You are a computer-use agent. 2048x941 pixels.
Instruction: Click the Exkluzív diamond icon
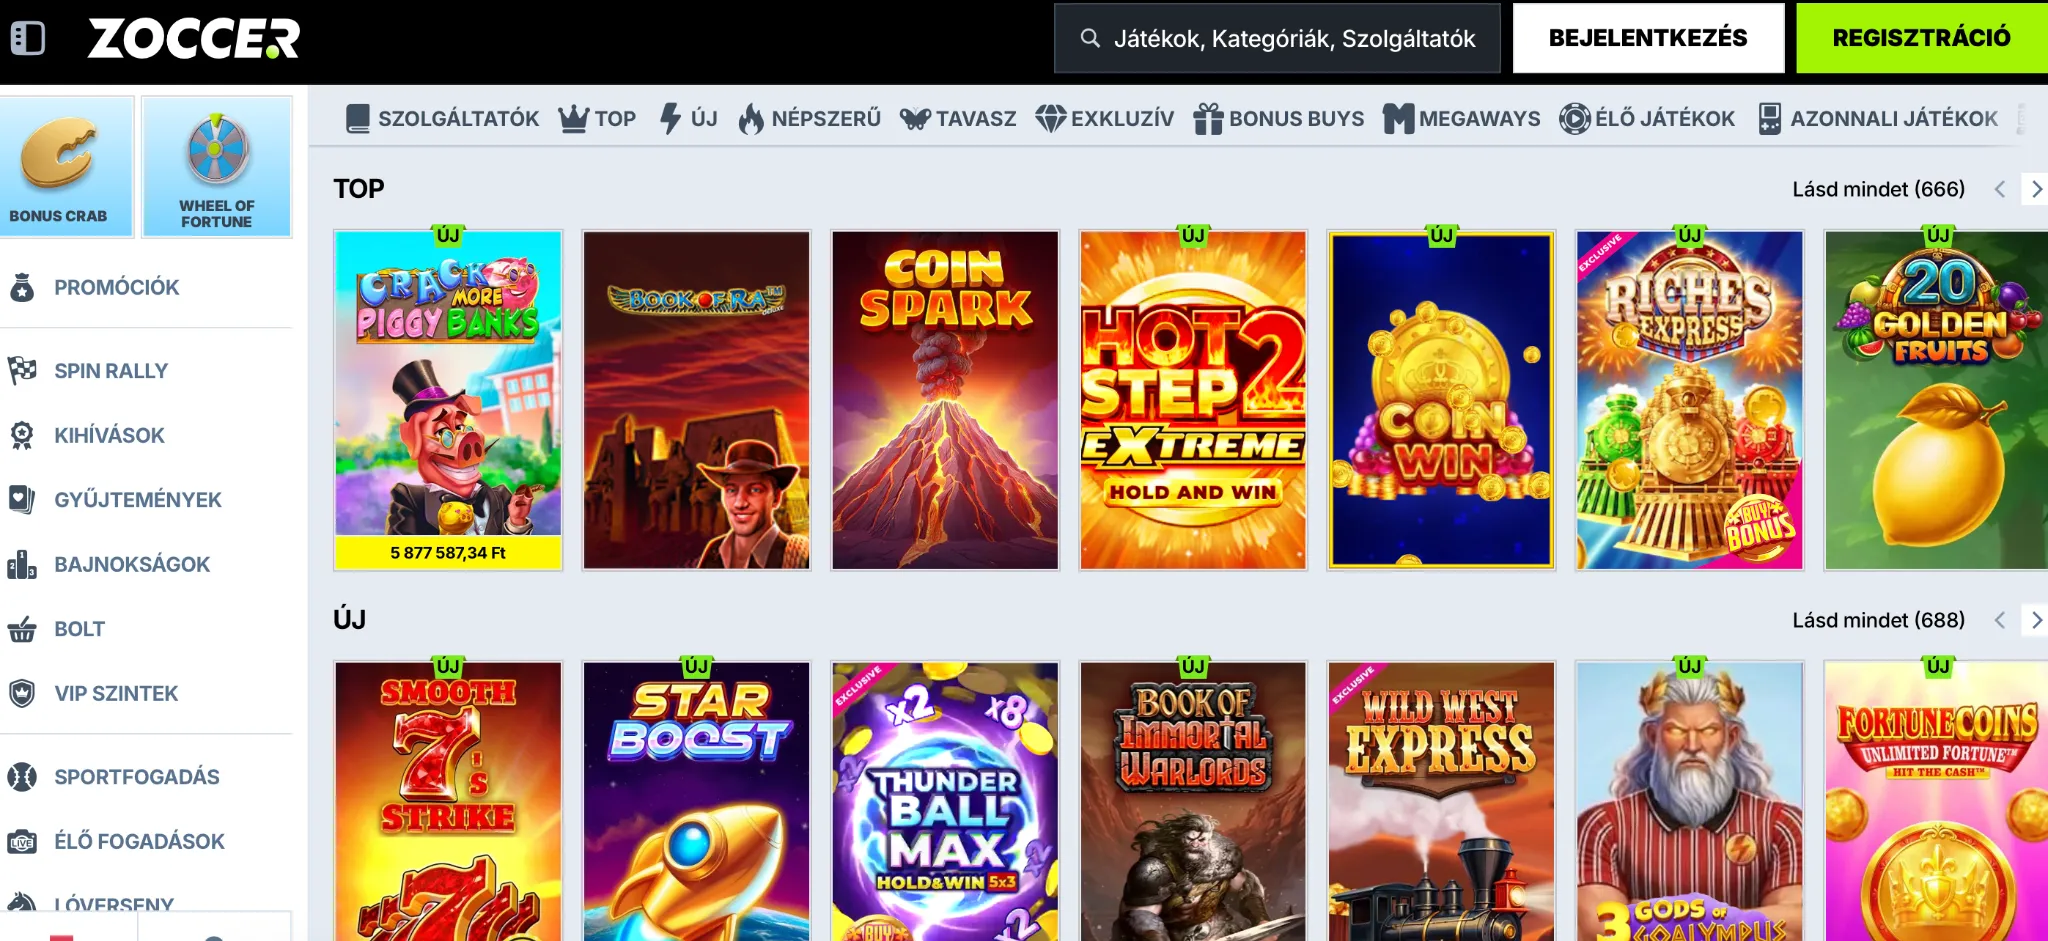pos(1050,119)
